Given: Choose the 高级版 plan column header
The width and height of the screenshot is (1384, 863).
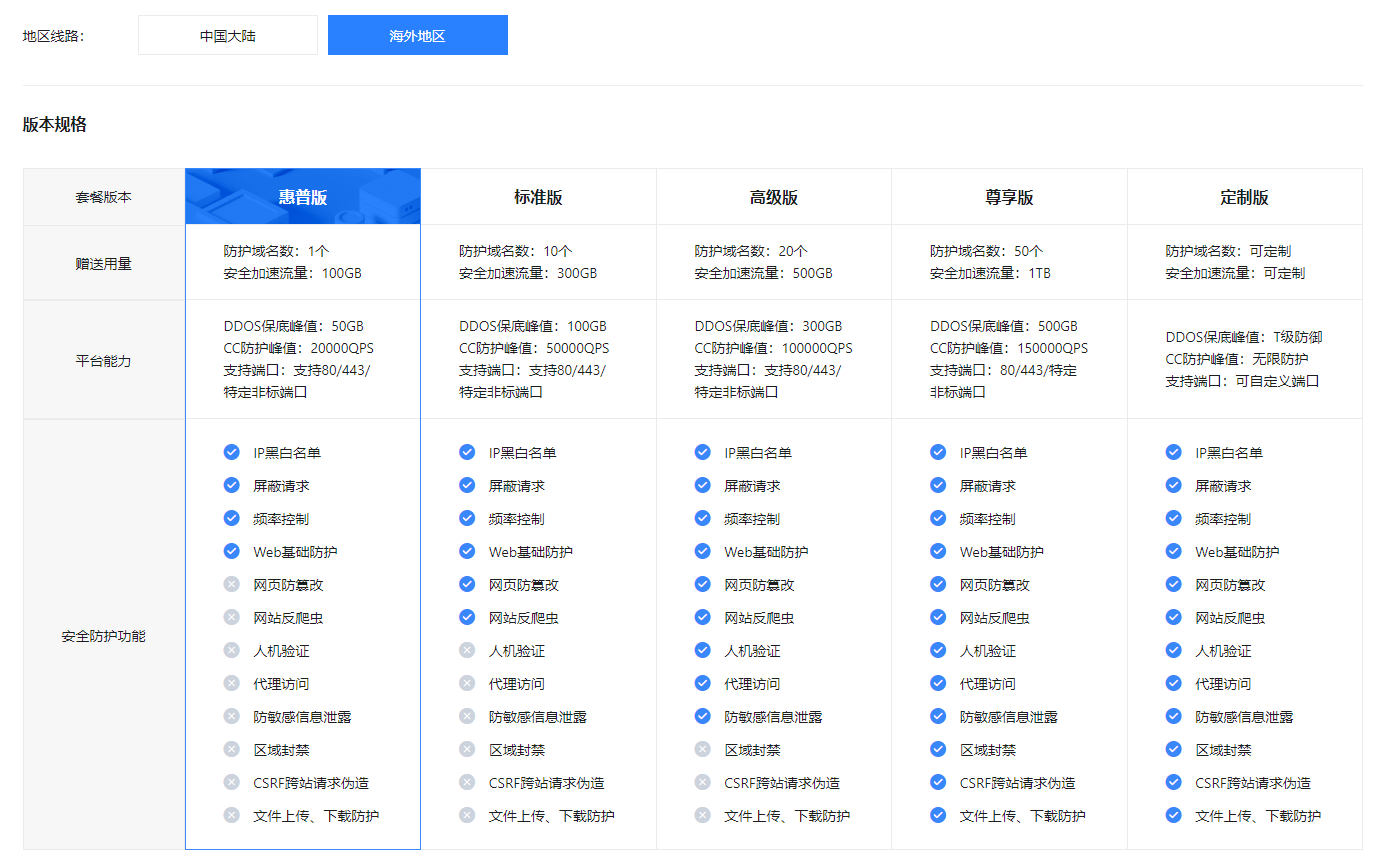Looking at the screenshot, I should point(773,197).
